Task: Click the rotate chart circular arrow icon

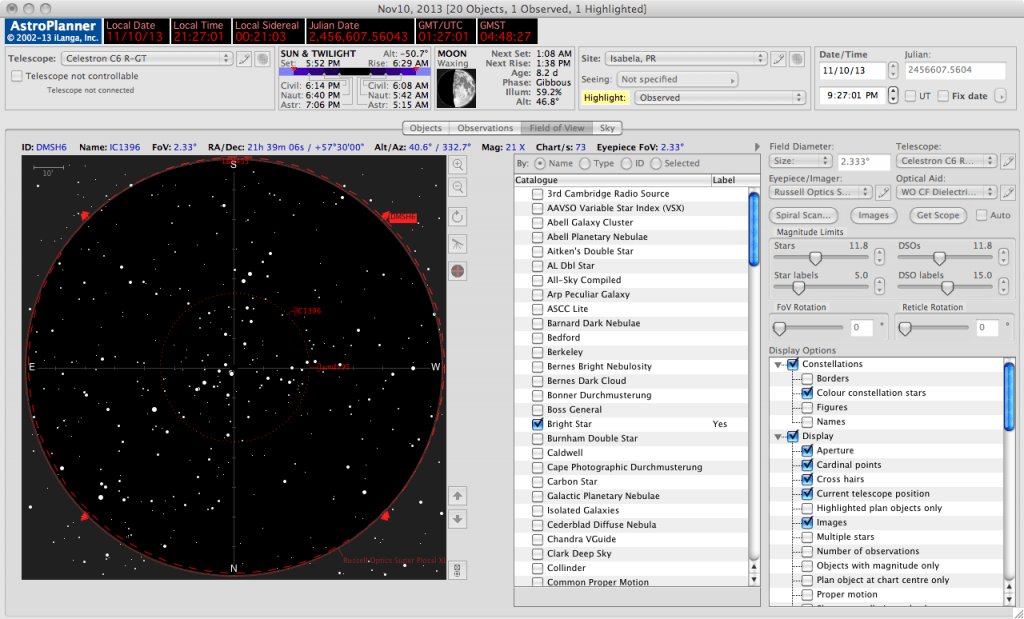Action: [x=458, y=216]
